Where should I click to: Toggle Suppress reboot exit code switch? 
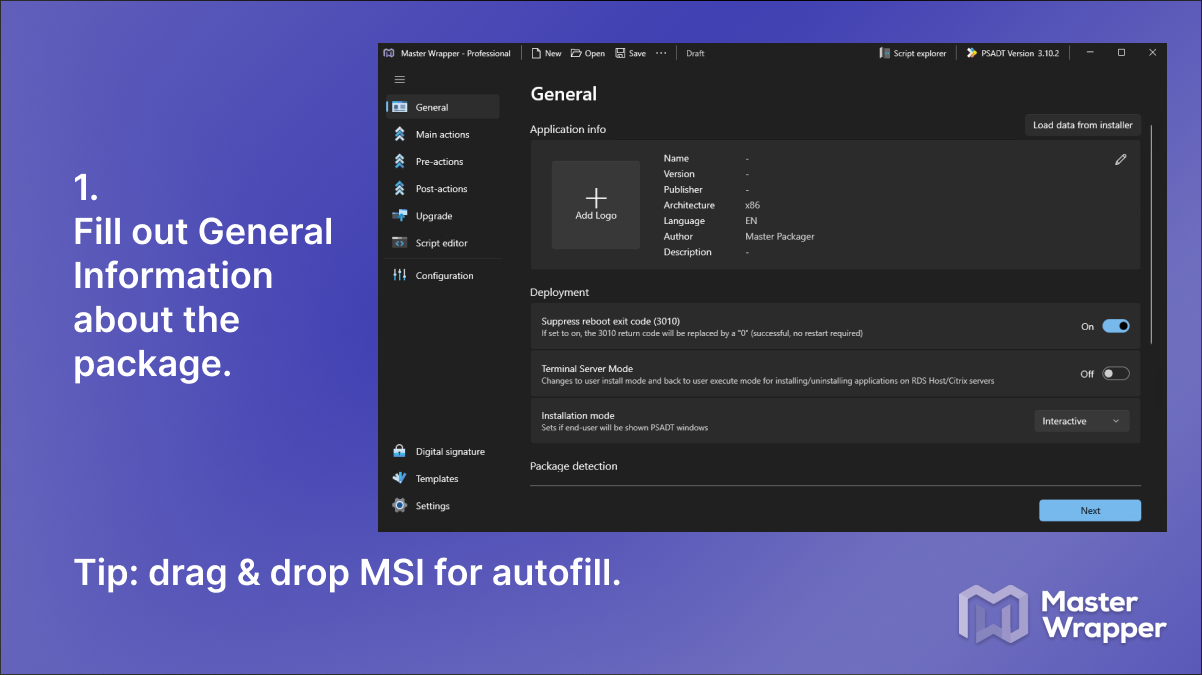1115,326
